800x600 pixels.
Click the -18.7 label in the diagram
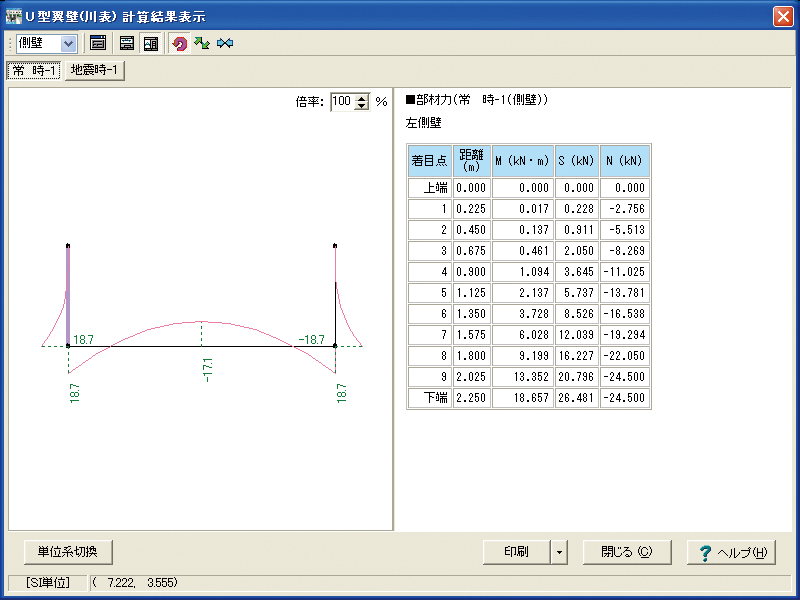311,340
